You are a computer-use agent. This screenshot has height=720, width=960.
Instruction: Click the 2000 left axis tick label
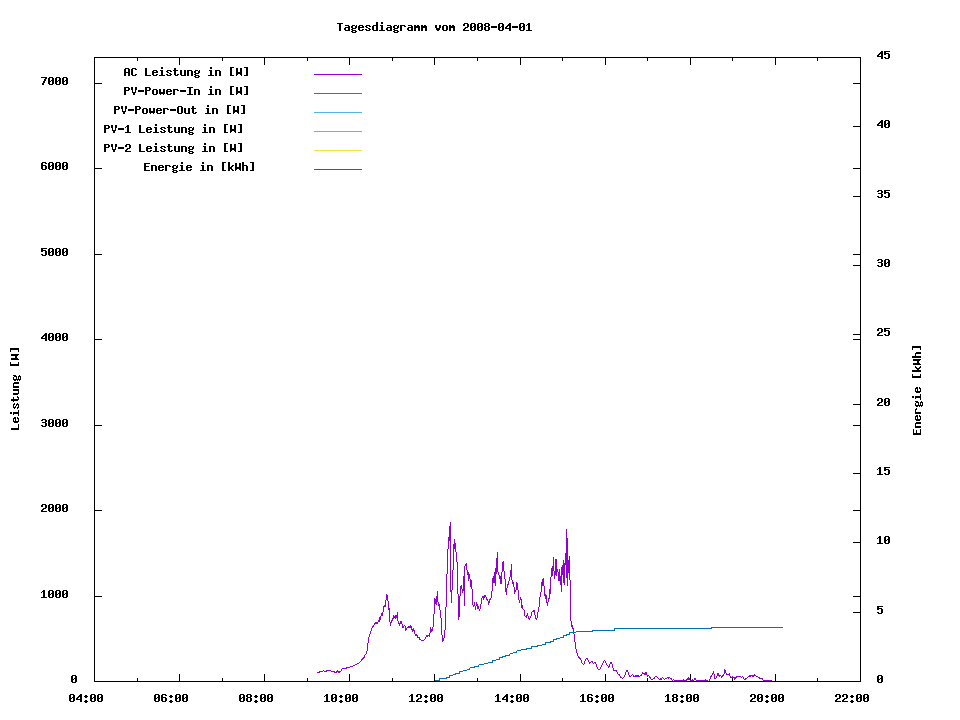(53, 510)
